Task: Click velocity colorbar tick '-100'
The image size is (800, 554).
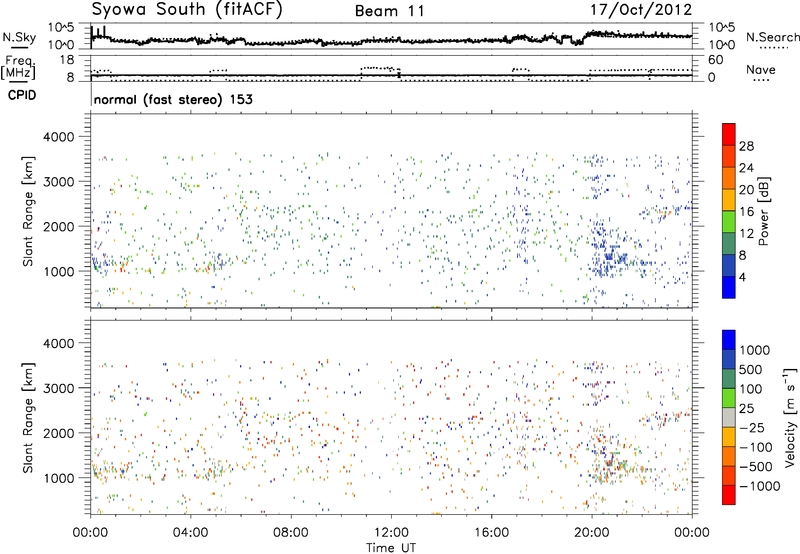Action: 756,447
